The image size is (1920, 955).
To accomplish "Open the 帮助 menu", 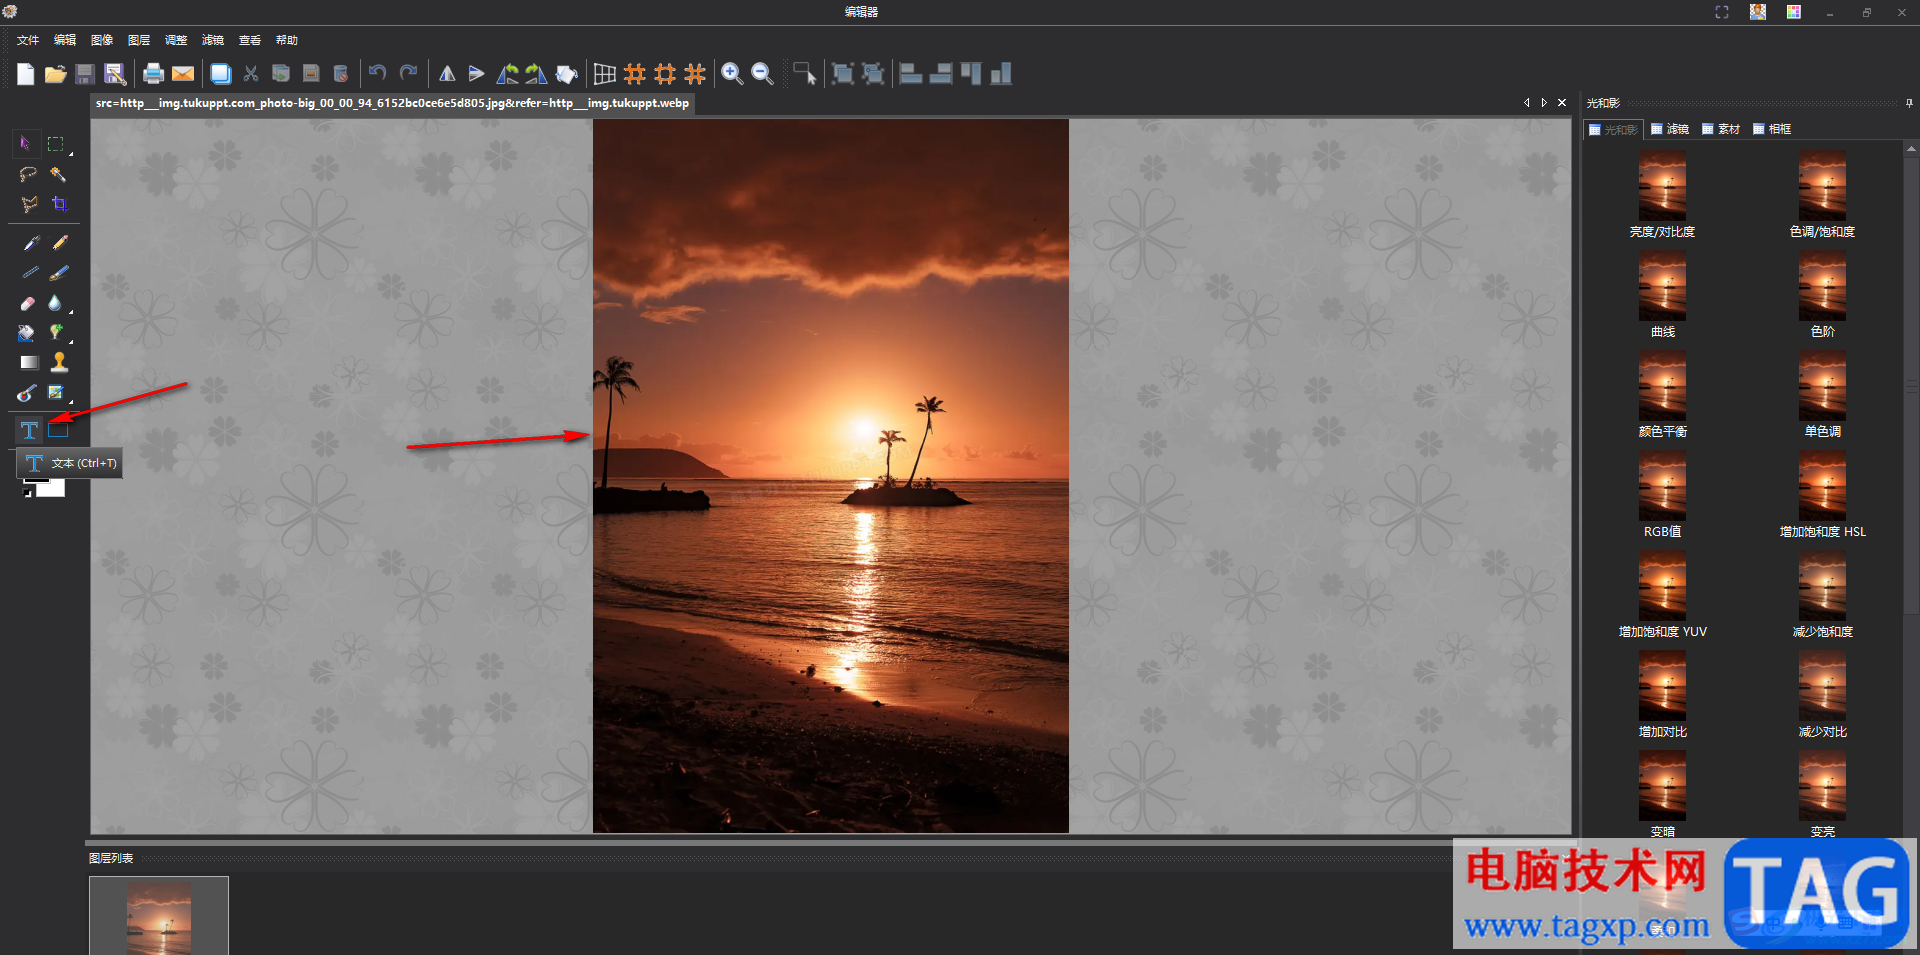I will point(287,40).
